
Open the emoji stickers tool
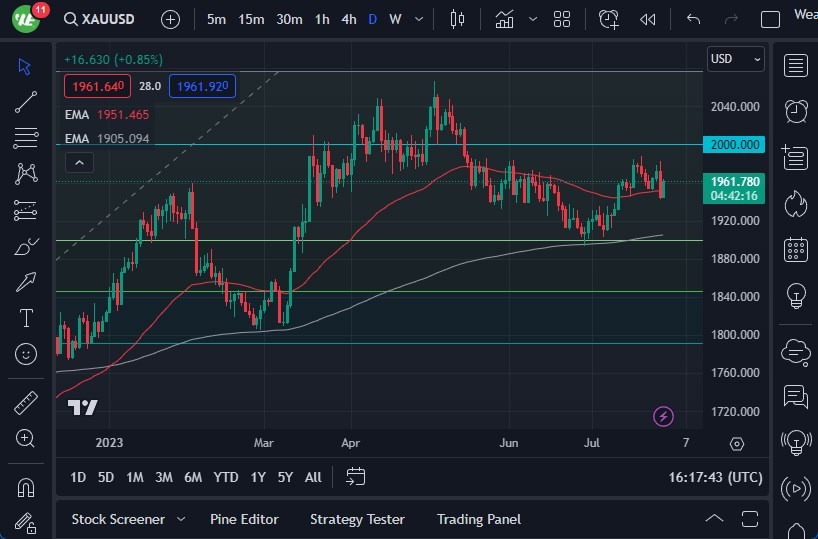click(x=26, y=353)
